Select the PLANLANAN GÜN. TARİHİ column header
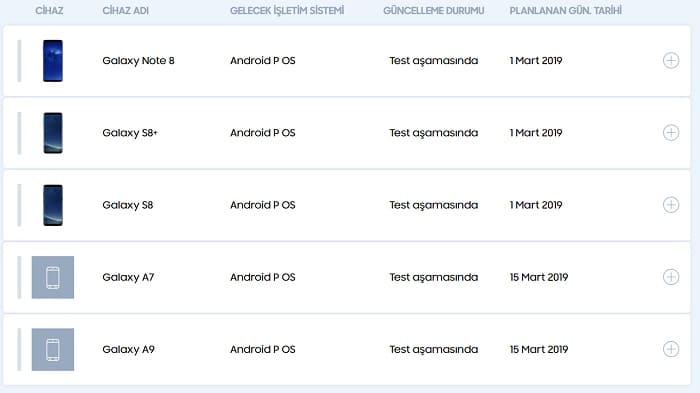This screenshot has height=393, width=700. (566, 11)
